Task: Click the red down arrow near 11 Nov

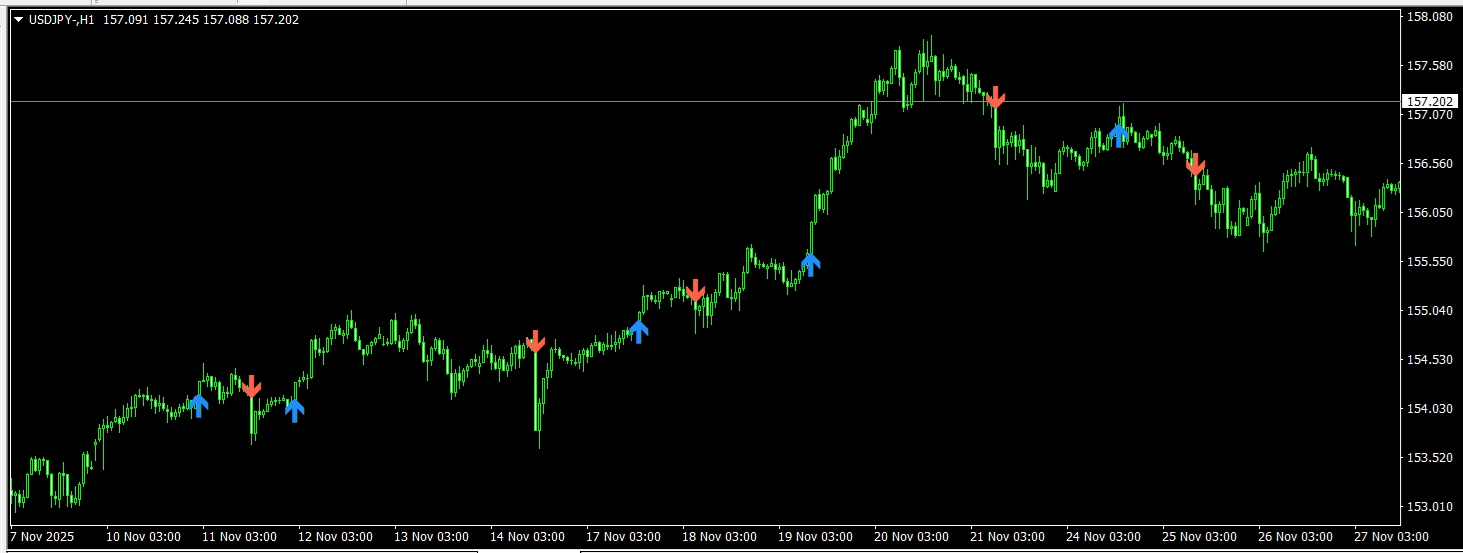Action: [251, 386]
